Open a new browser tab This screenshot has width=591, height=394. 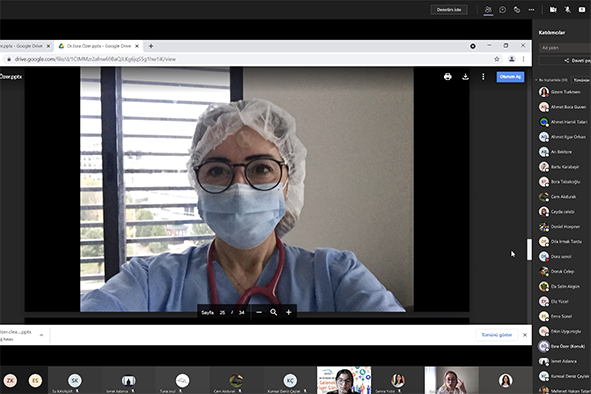coord(151,46)
